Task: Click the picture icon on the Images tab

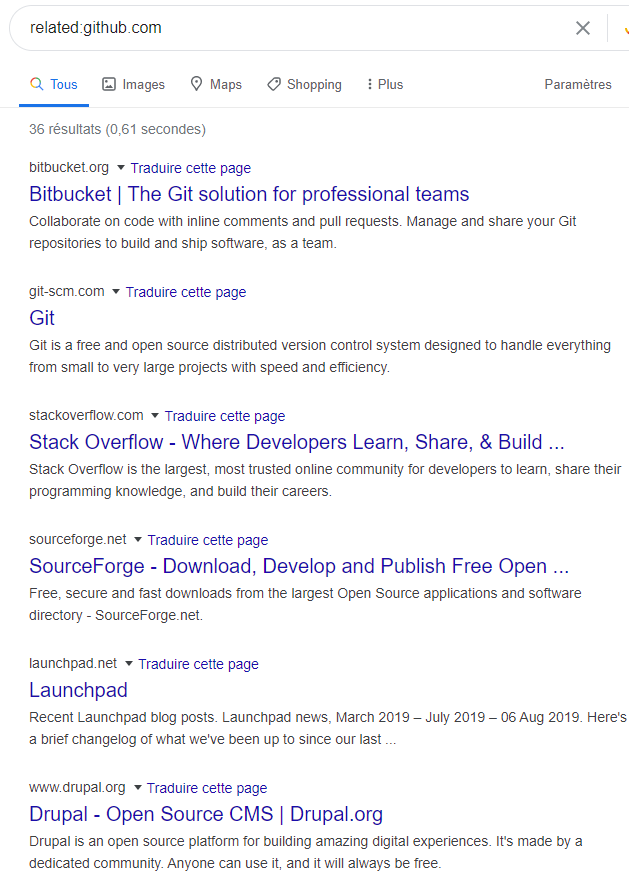Action: click(109, 84)
